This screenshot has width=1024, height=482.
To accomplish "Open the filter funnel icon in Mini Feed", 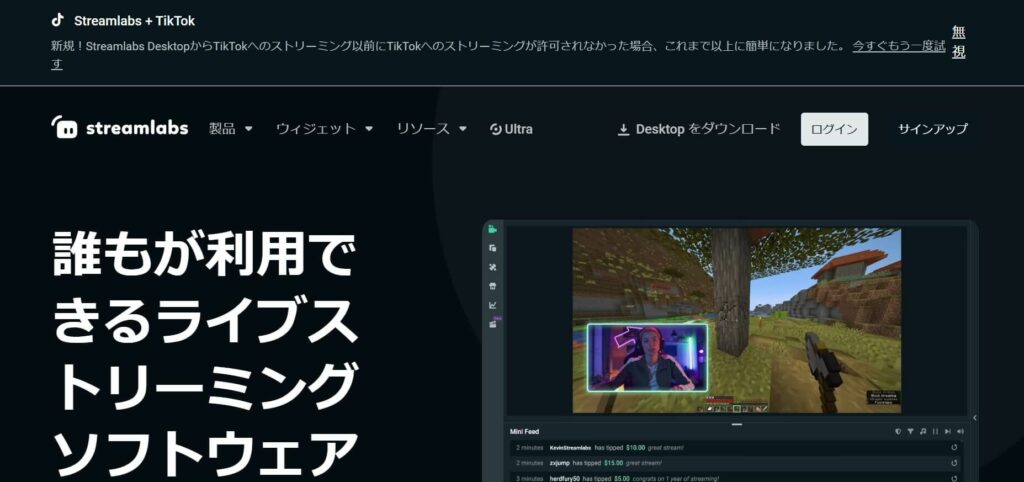I will tap(910, 432).
